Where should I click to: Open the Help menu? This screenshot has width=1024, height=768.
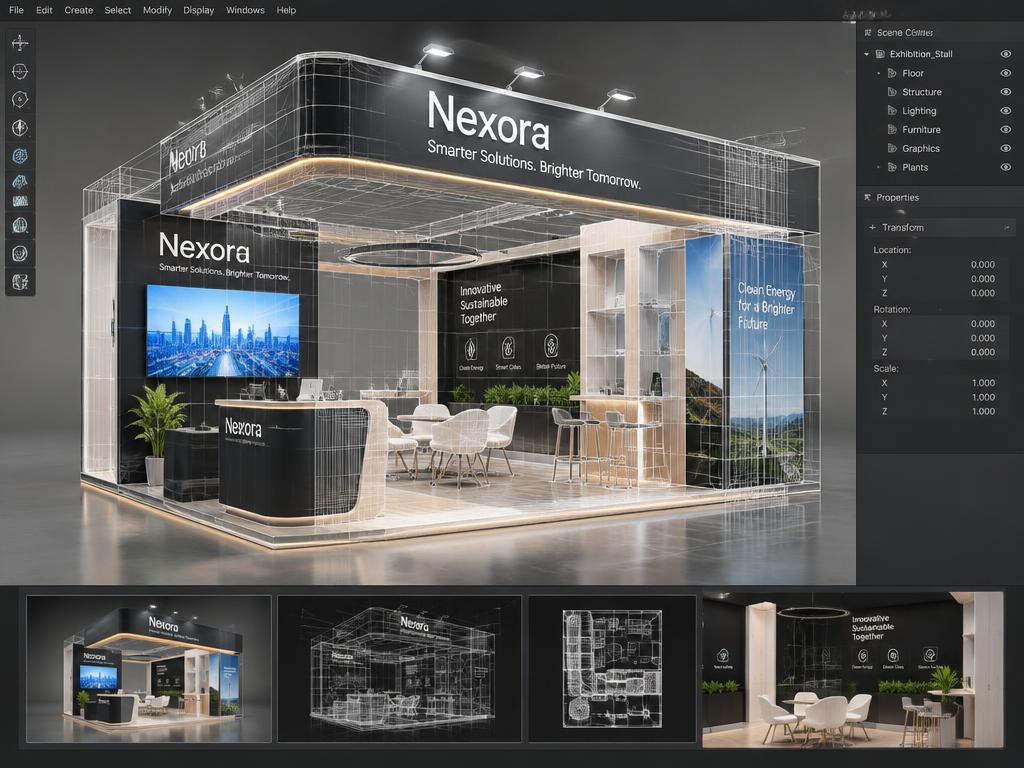click(x=286, y=10)
